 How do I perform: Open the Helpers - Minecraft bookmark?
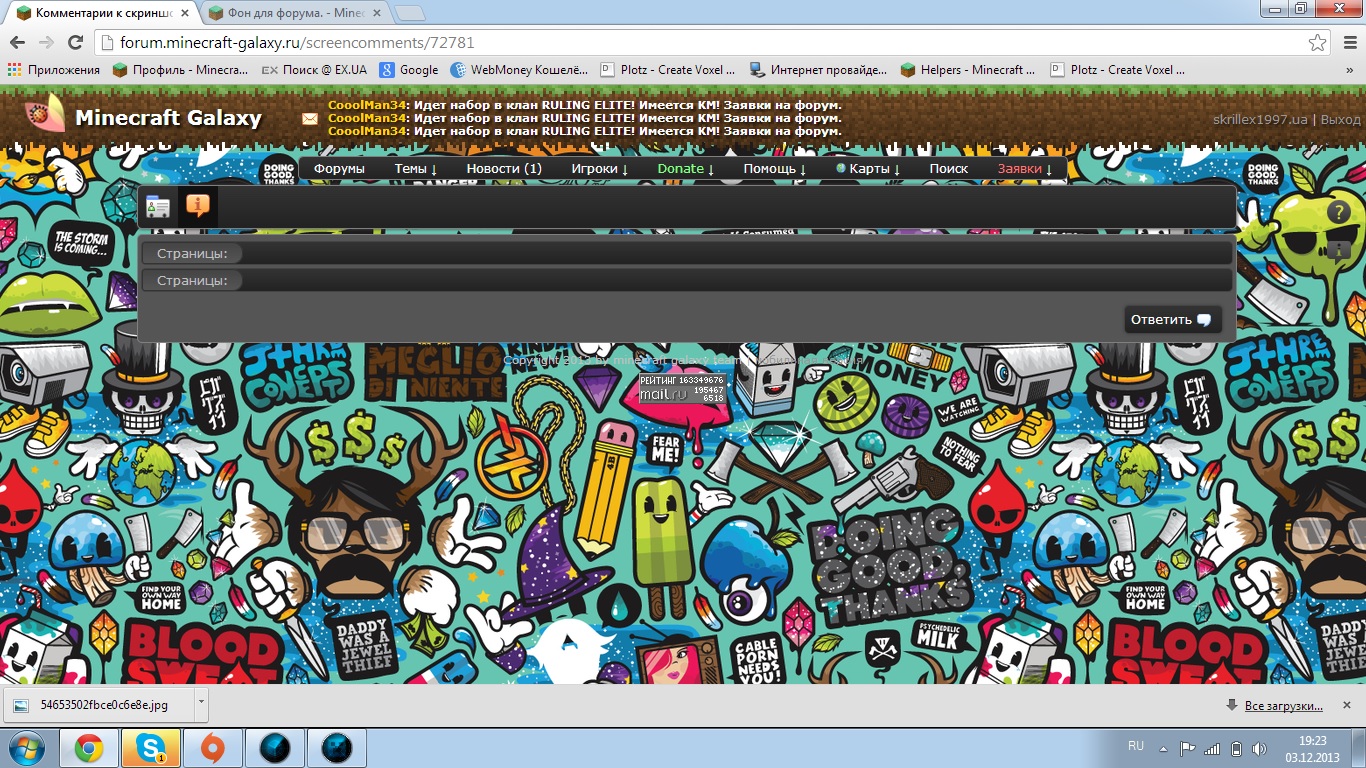(x=969, y=70)
